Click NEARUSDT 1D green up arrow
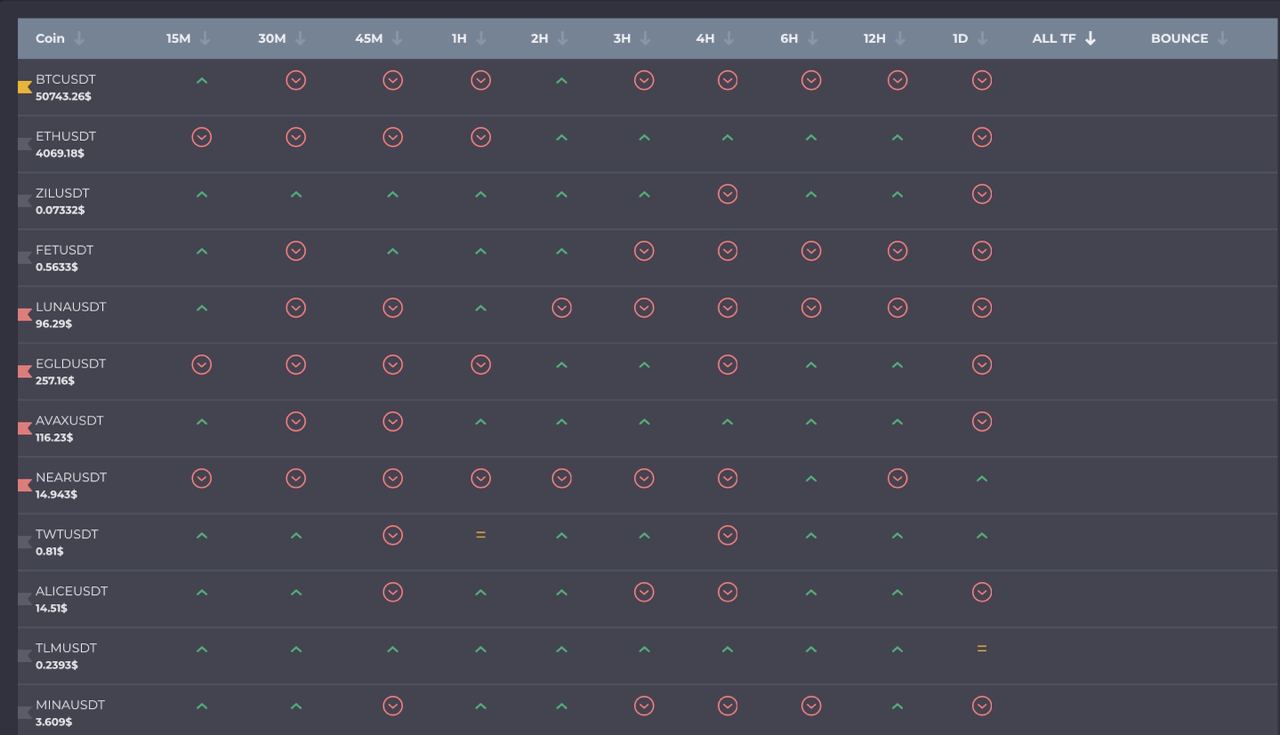Viewport: 1280px width, 735px height. click(982, 479)
